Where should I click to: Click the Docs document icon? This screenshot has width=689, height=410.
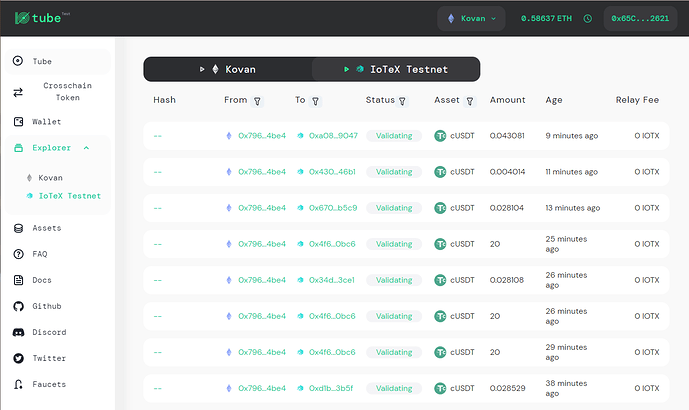18,280
